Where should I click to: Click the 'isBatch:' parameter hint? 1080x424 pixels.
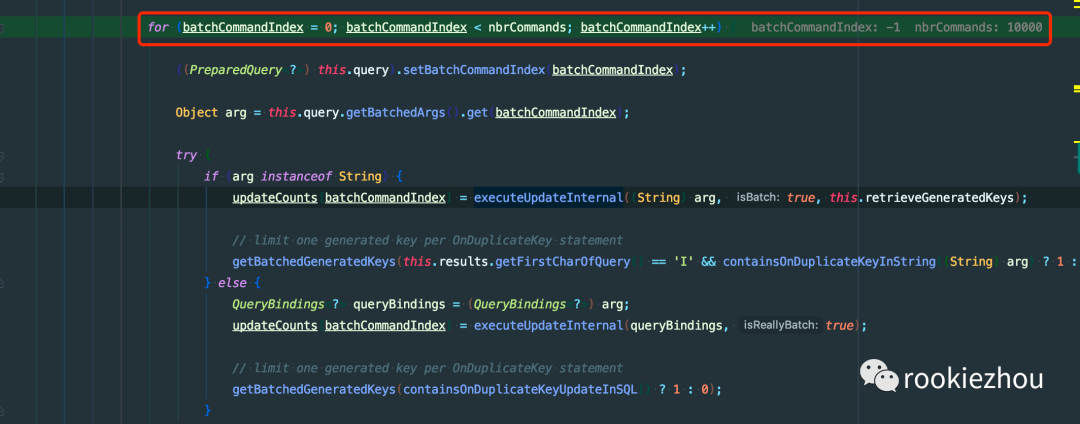coord(758,198)
